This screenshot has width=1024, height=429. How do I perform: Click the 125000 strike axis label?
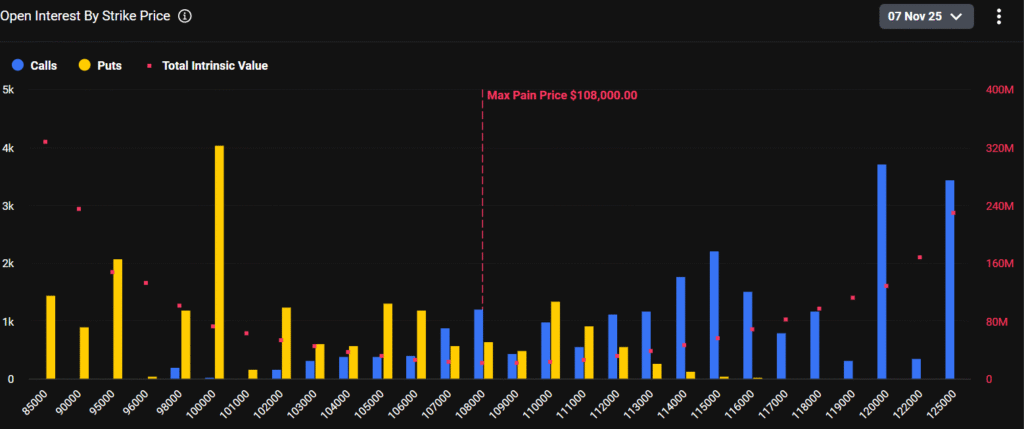[x=942, y=404]
